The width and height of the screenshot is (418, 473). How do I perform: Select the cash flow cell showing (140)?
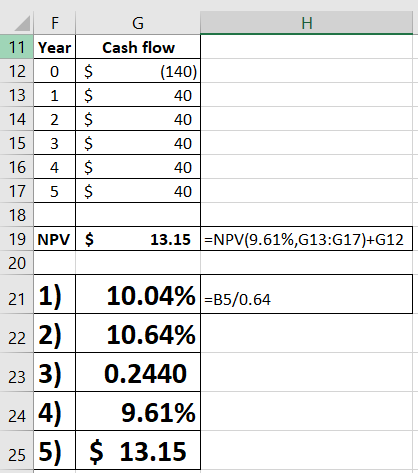[138, 71]
